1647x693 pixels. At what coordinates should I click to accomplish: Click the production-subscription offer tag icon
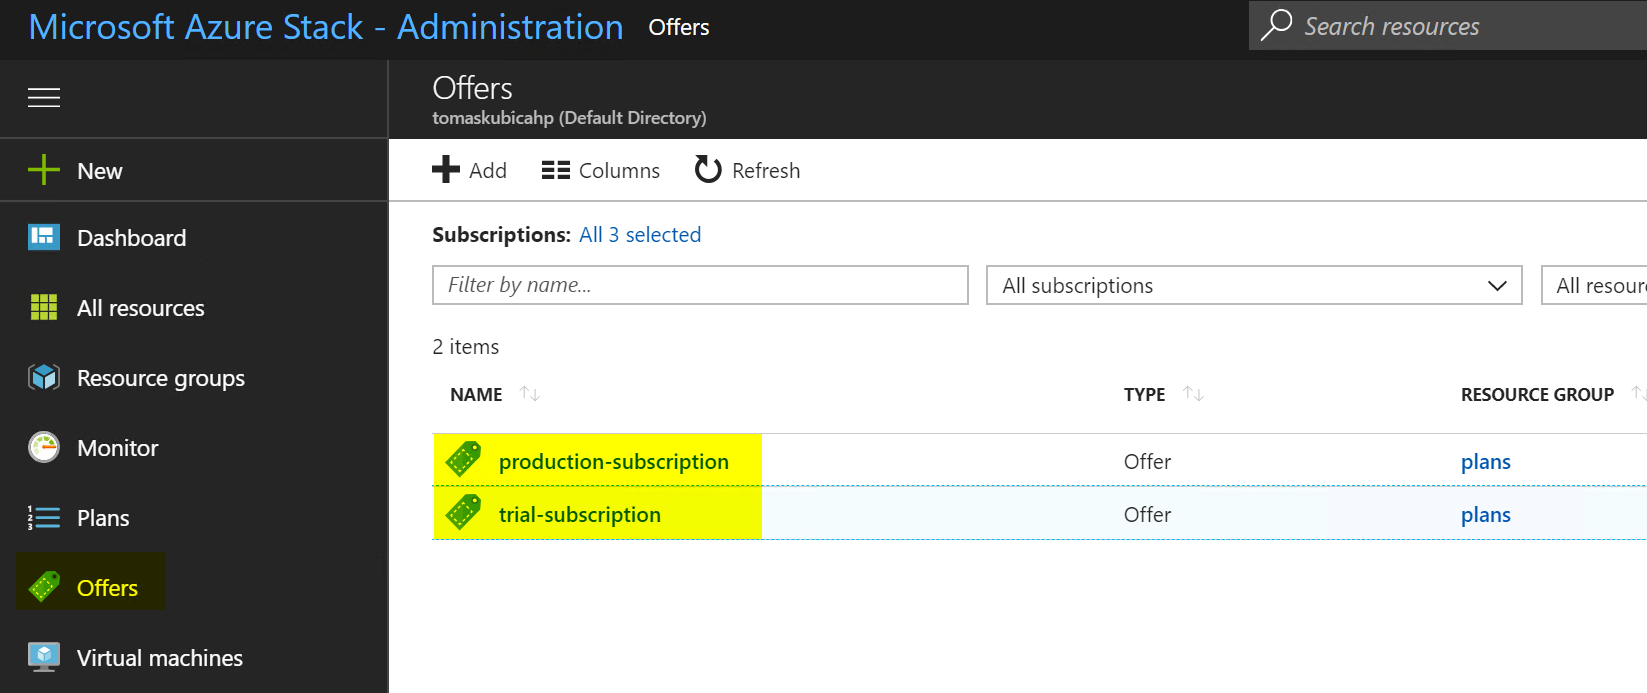click(463, 460)
